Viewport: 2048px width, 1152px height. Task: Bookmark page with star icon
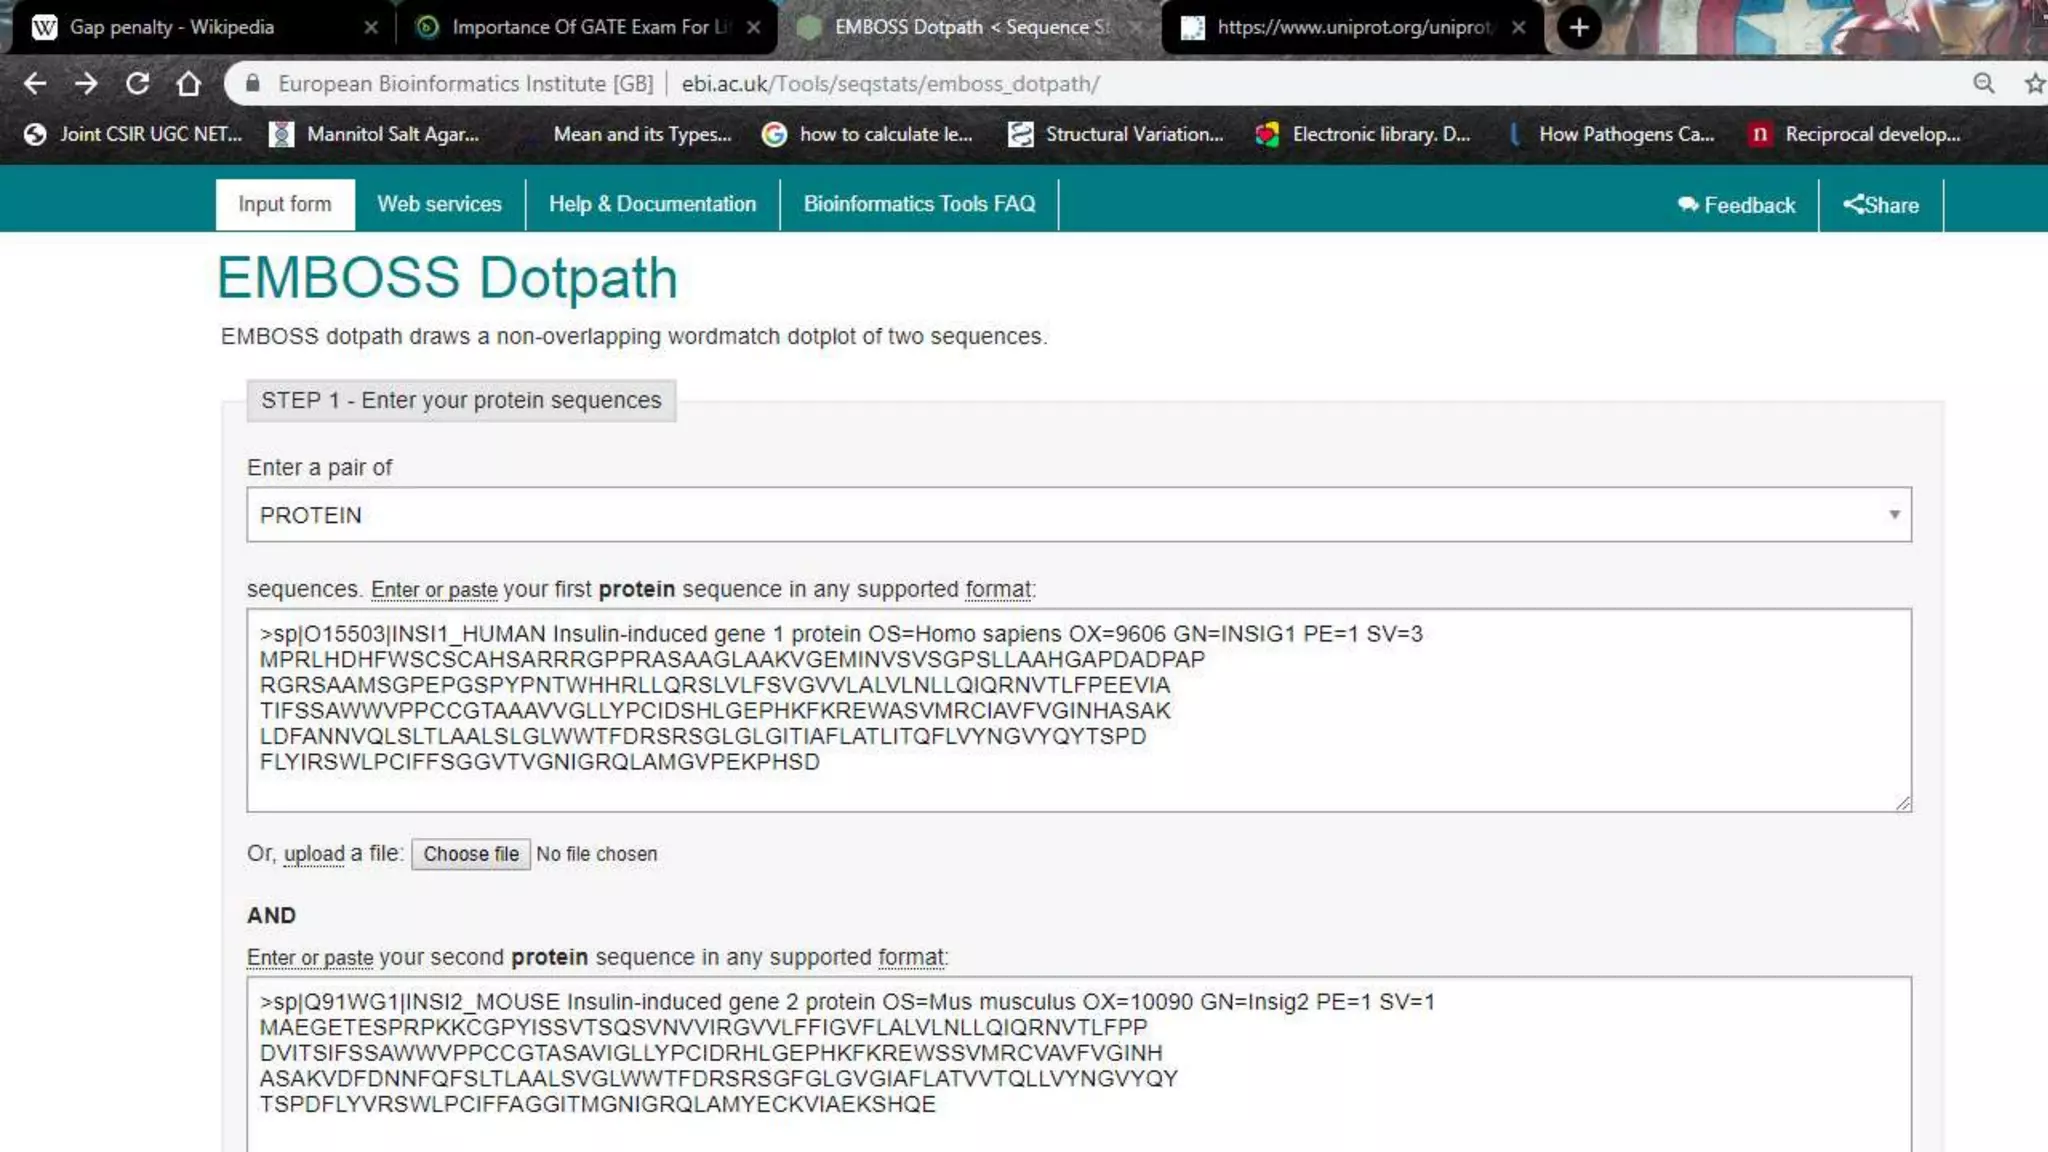[x=2034, y=84]
